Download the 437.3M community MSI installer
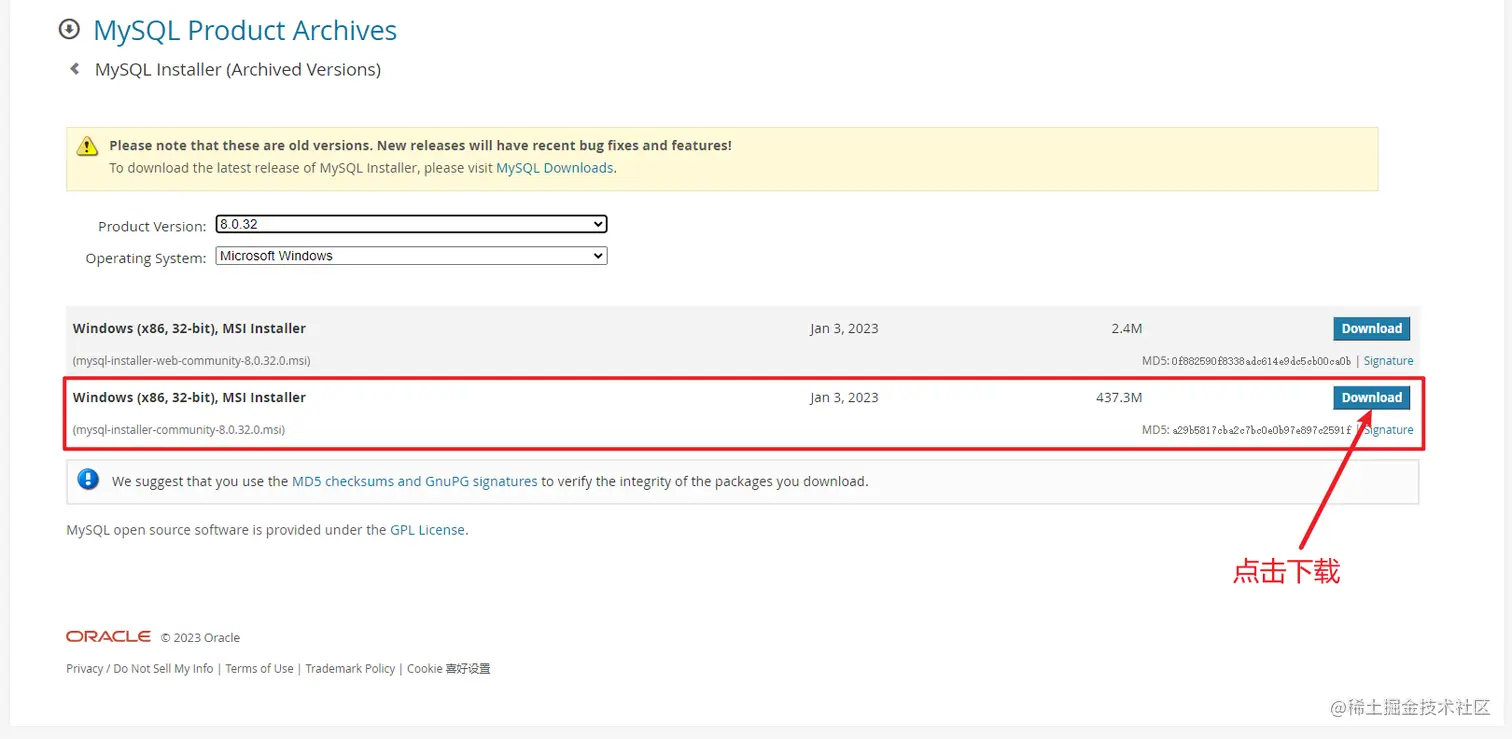 pos(1371,397)
